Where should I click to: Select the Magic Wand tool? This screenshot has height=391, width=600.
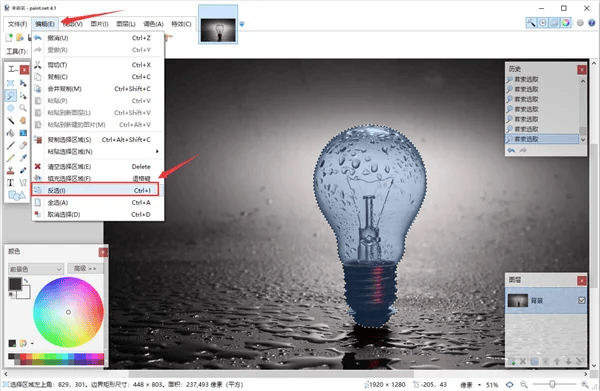click(x=10, y=121)
